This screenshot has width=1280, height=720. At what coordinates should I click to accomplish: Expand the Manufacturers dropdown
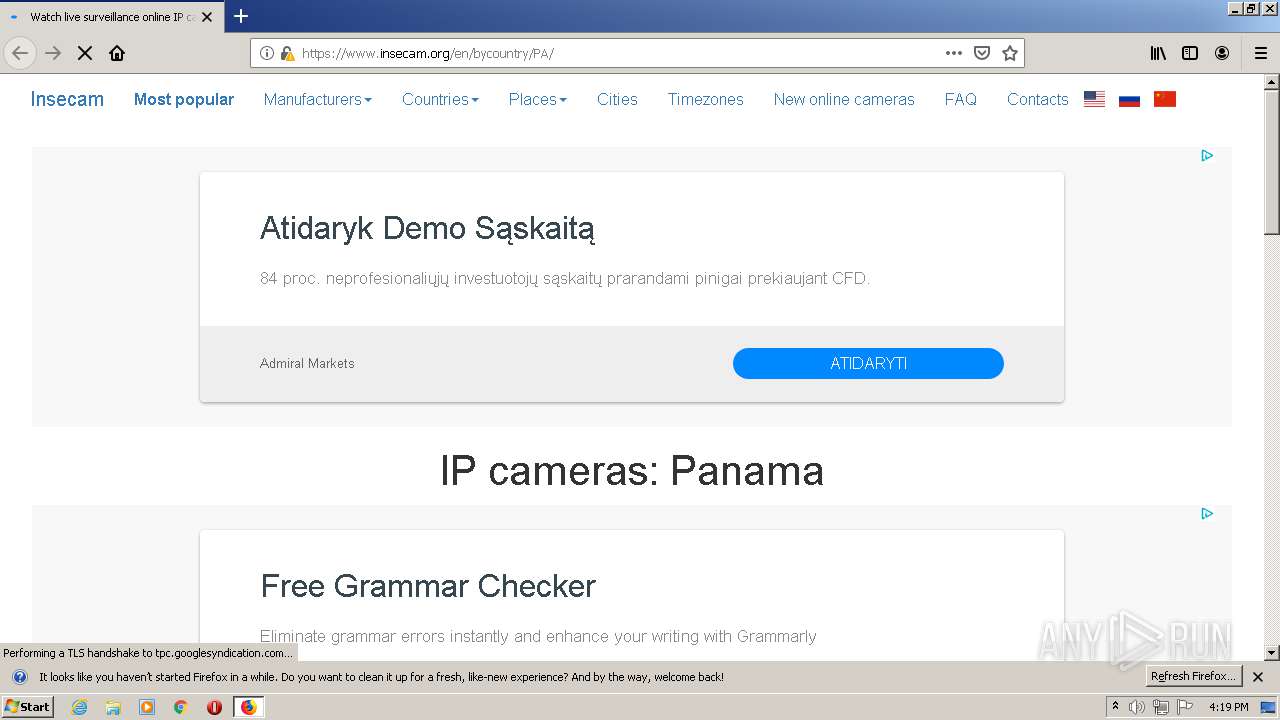click(317, 99)
